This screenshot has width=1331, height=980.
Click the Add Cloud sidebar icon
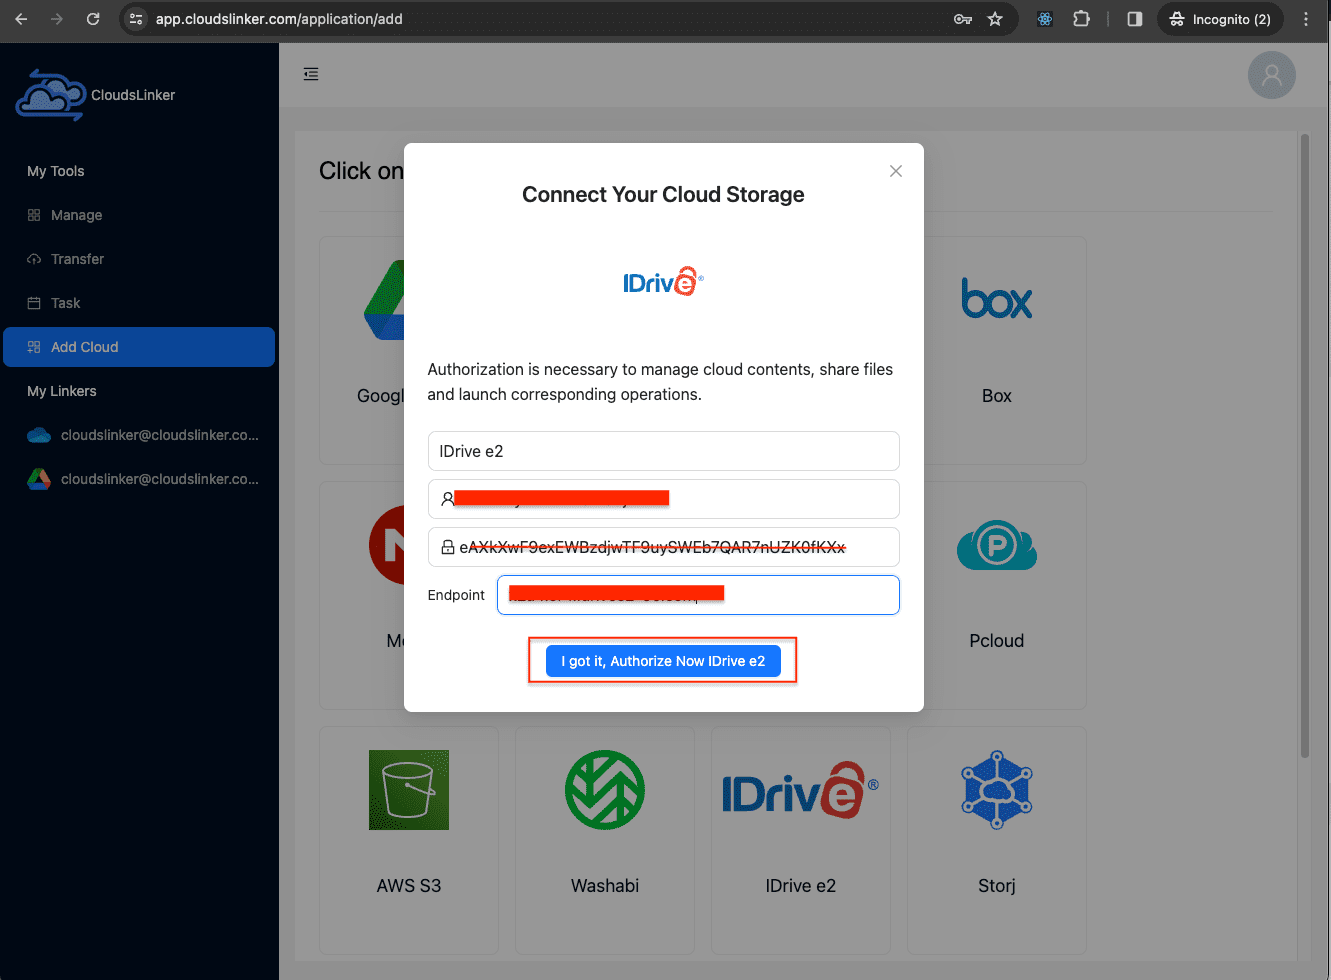[34, 347]
